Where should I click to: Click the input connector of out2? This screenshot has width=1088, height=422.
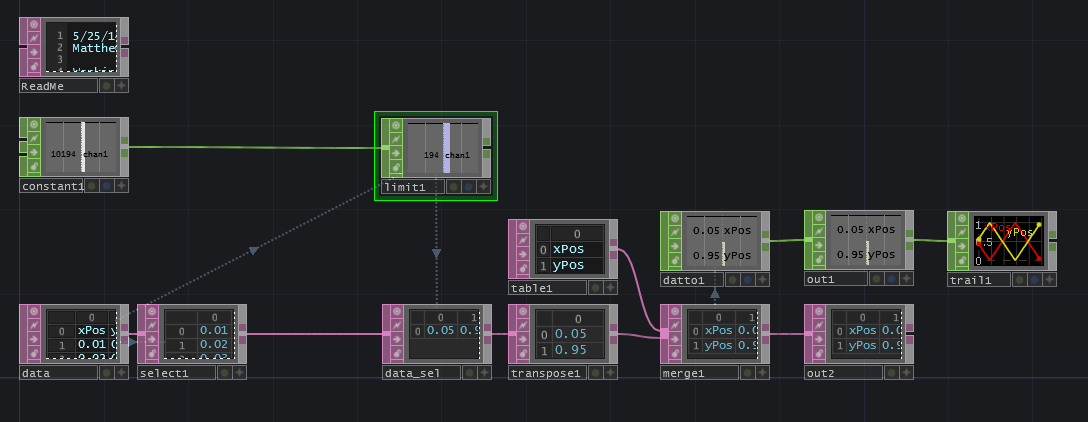click(x=806, y=334)
